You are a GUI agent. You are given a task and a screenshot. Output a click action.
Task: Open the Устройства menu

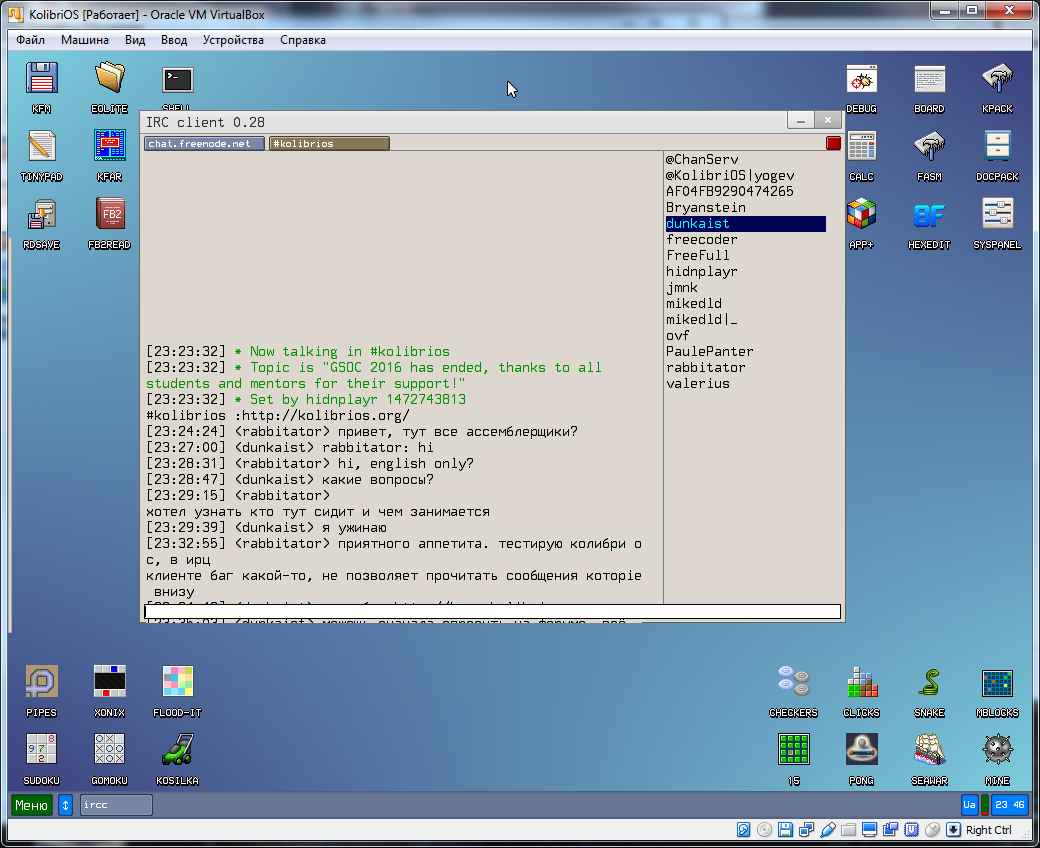point(233,40)
